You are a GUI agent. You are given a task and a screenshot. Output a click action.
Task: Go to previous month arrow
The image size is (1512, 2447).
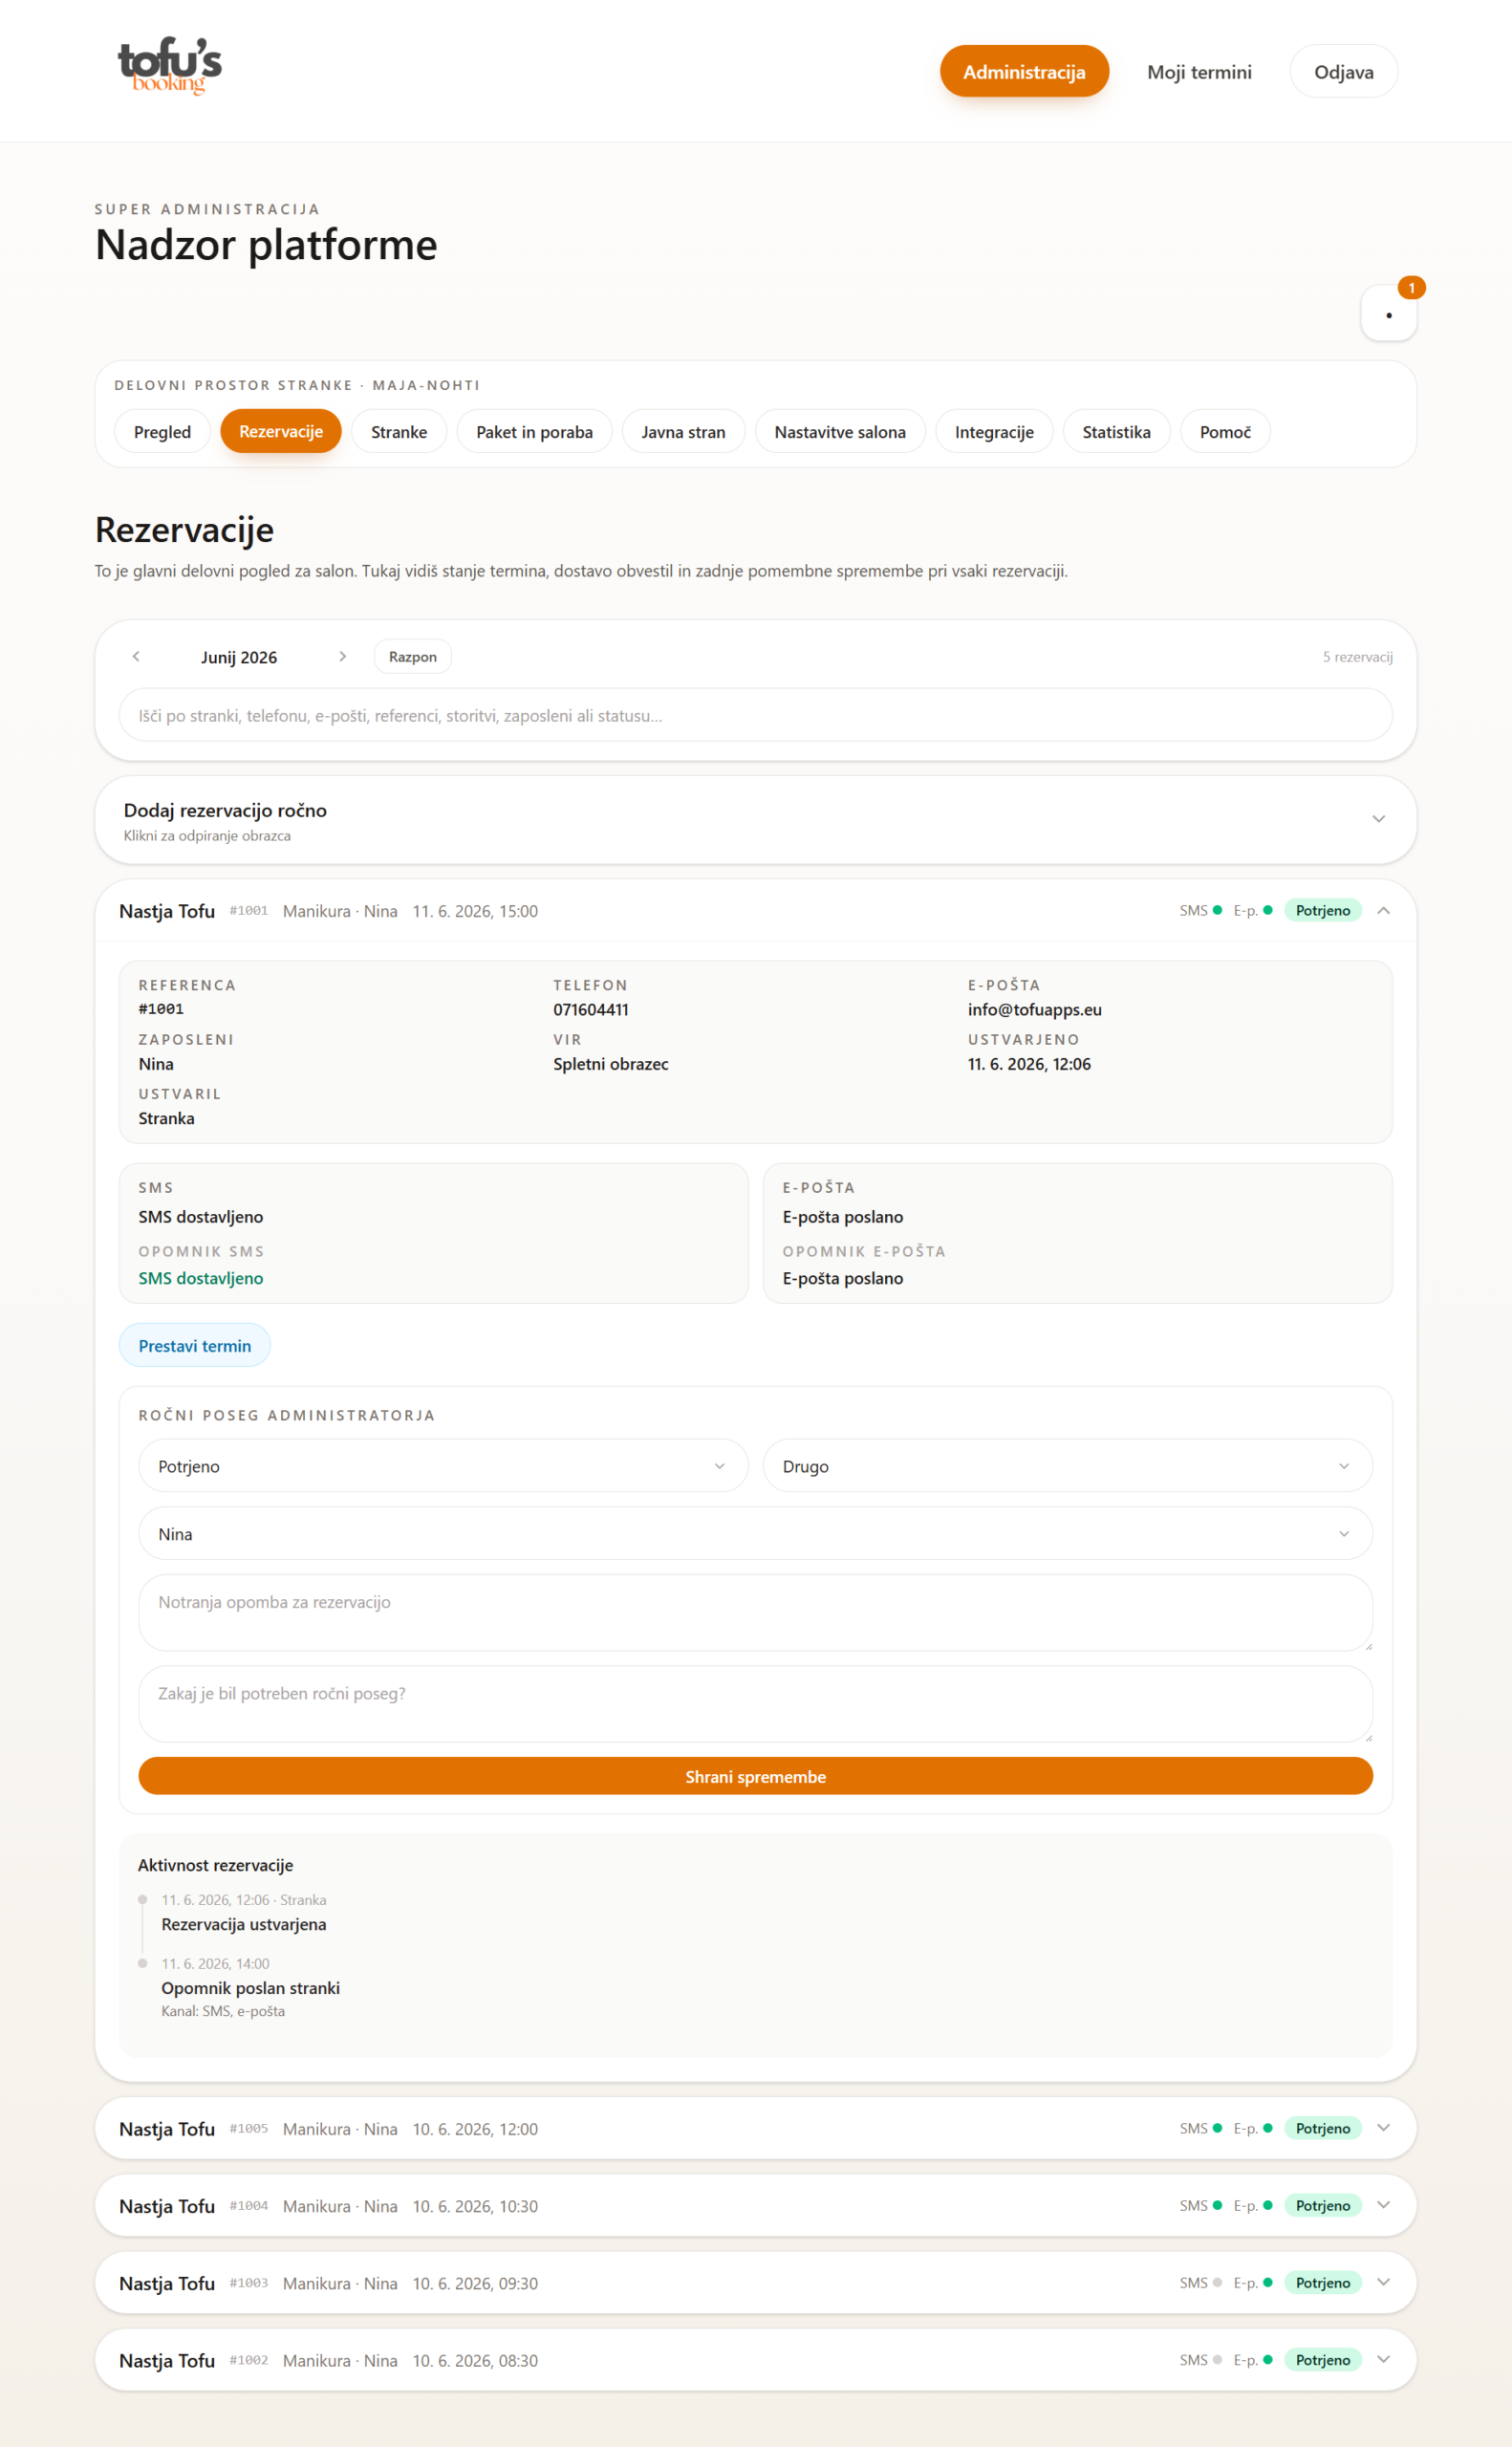point(136,656)
